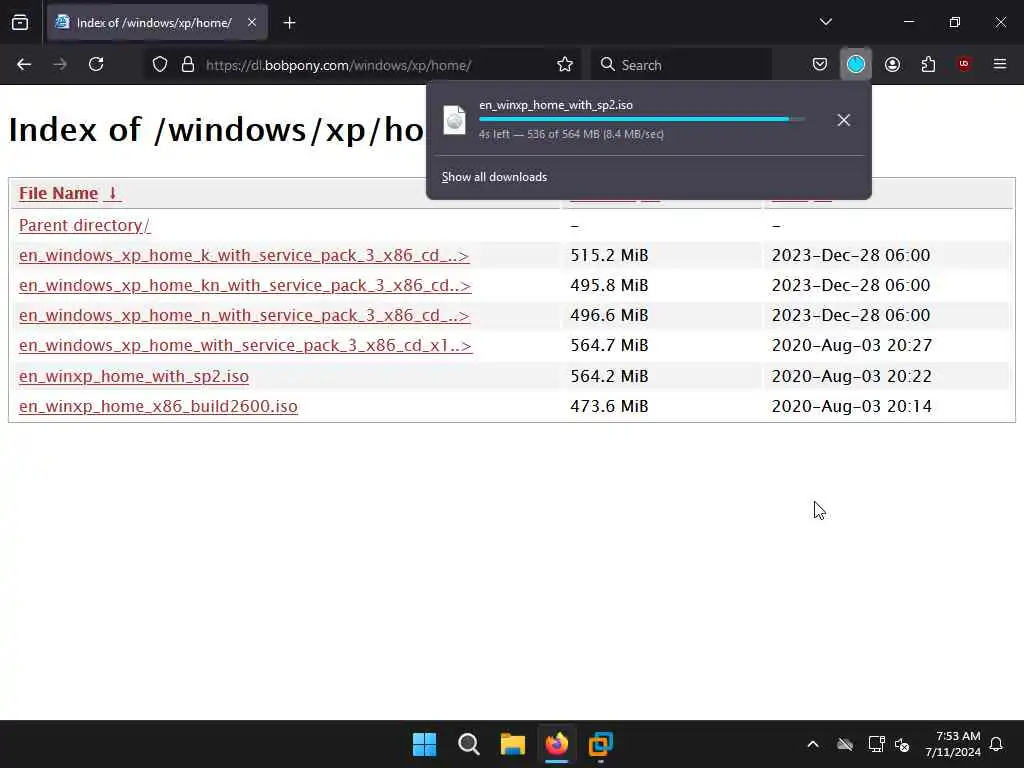Open Parent directory/ link

[84, 225]
